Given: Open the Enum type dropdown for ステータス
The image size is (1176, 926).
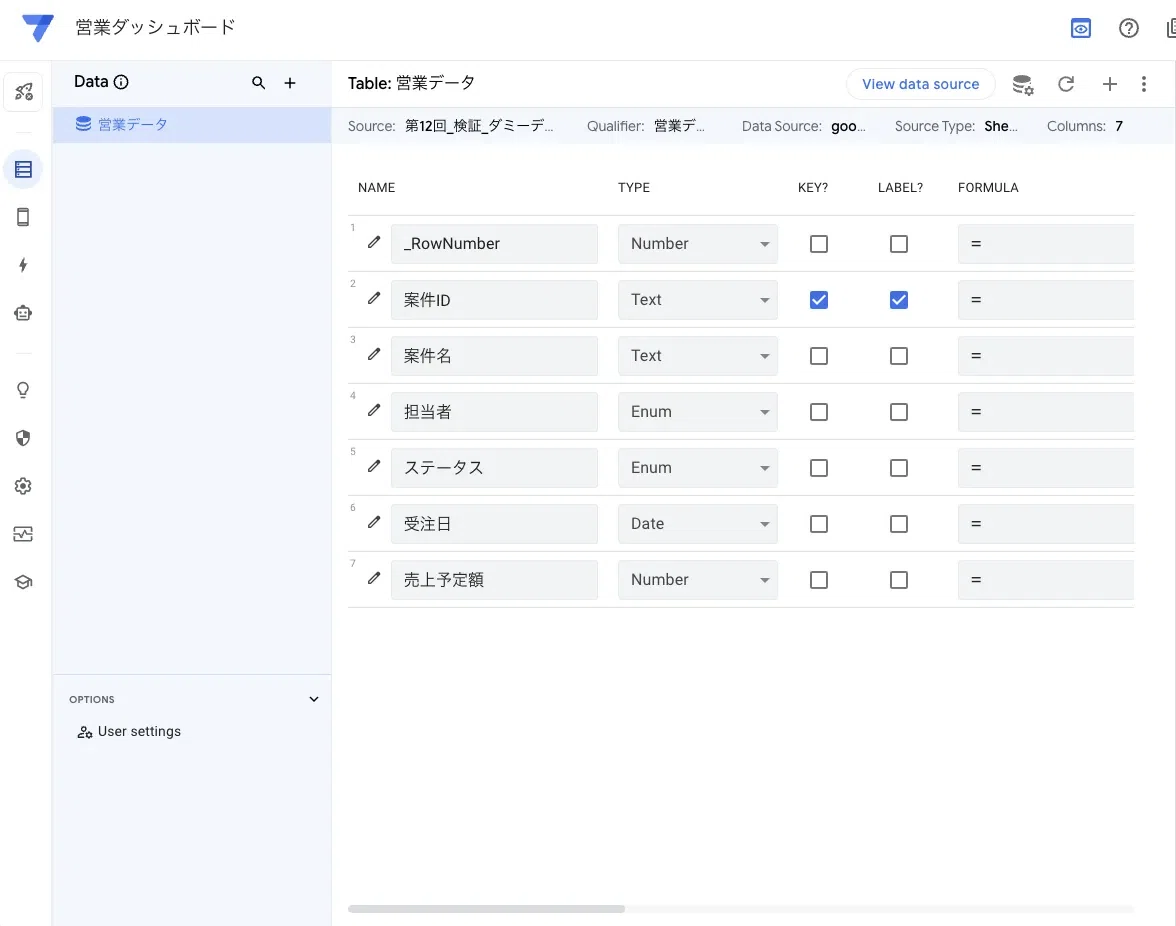Looking at the screenshot, I should [698, 468].
